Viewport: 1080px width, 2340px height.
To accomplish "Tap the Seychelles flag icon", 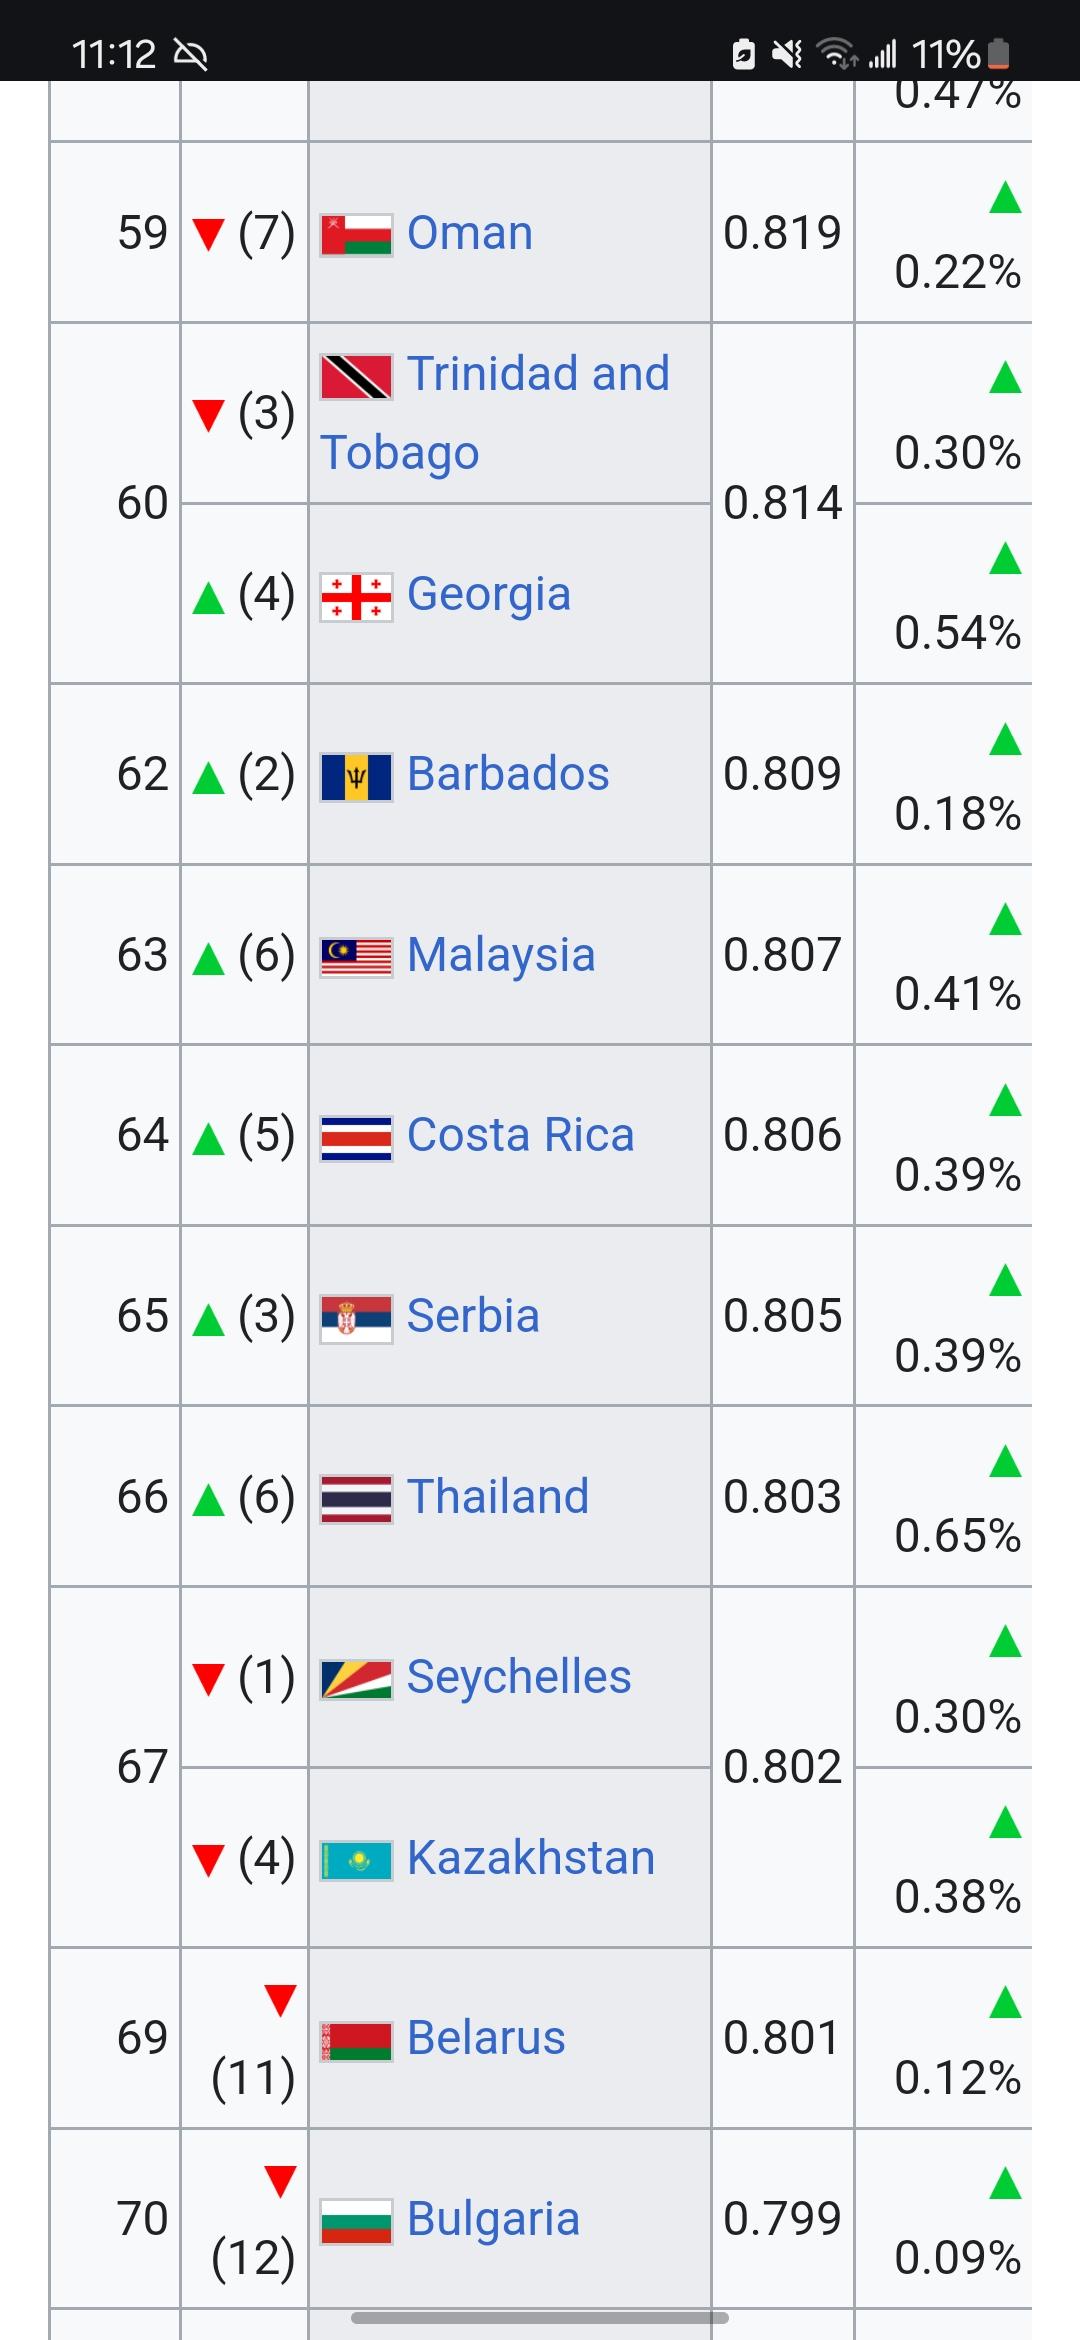I will click(x=356, y=1680).
